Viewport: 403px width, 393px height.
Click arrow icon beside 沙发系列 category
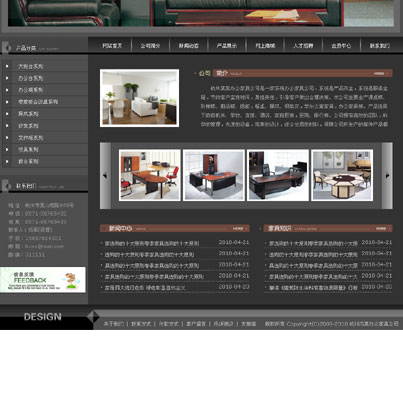(x=7, y=126)
